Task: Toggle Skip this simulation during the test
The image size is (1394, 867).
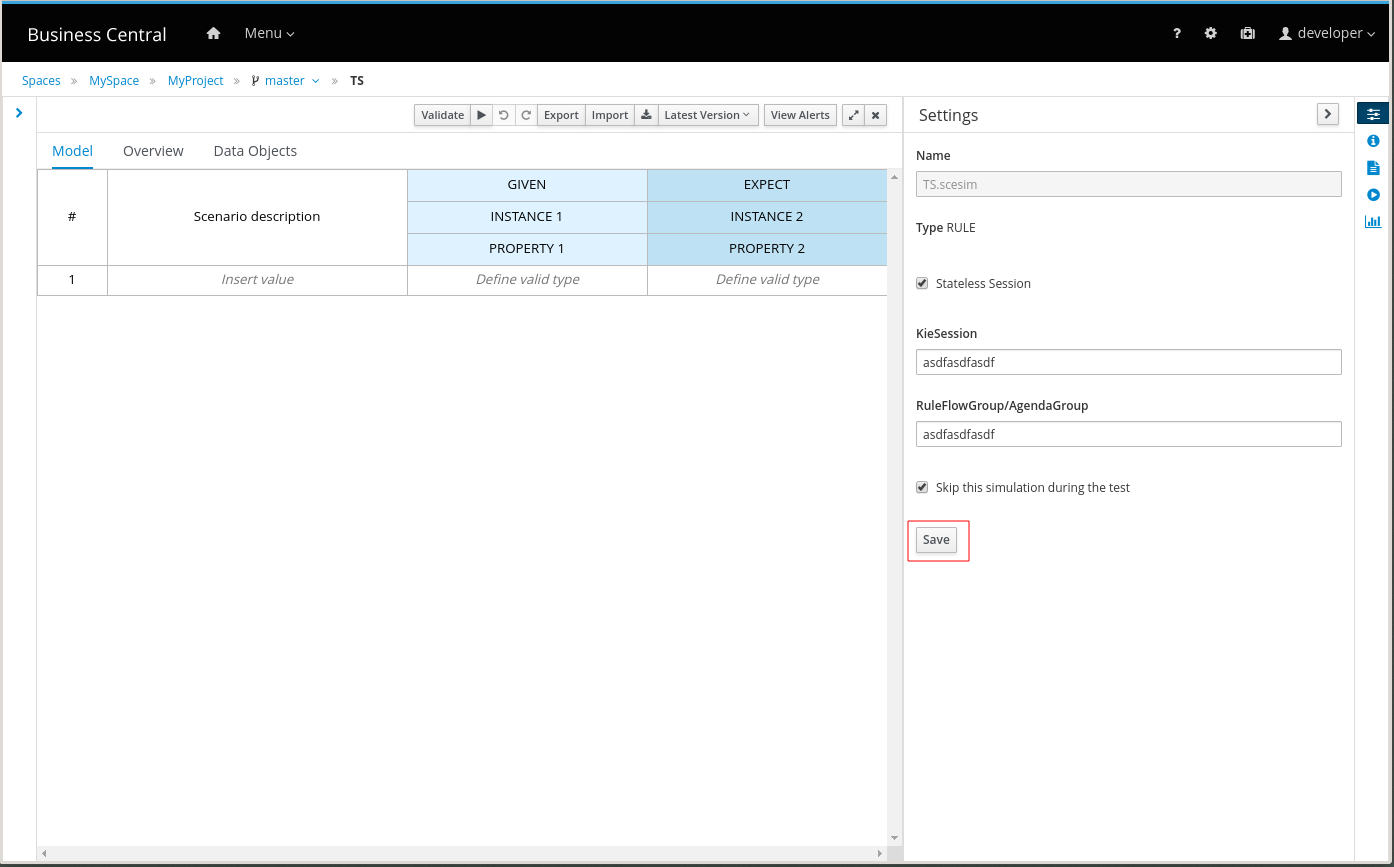Action: point(922,488)
